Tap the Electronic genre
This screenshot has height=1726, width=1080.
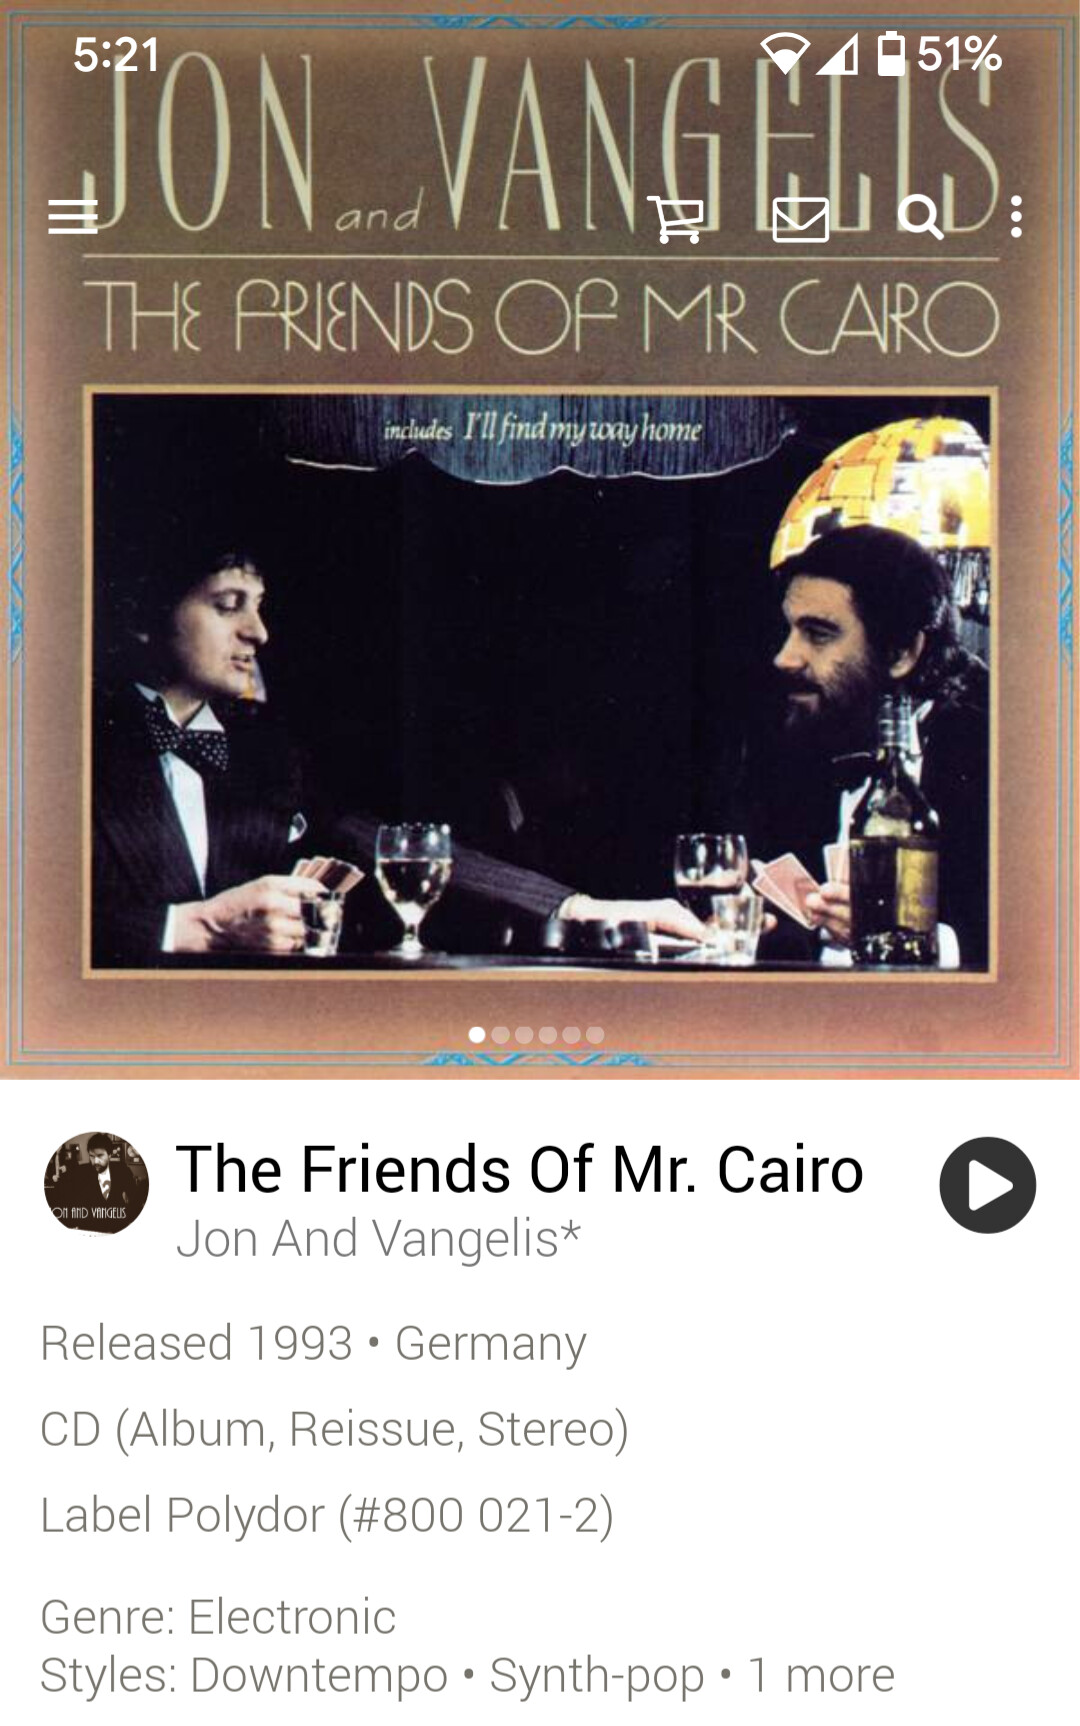[x=292, y=1617]
